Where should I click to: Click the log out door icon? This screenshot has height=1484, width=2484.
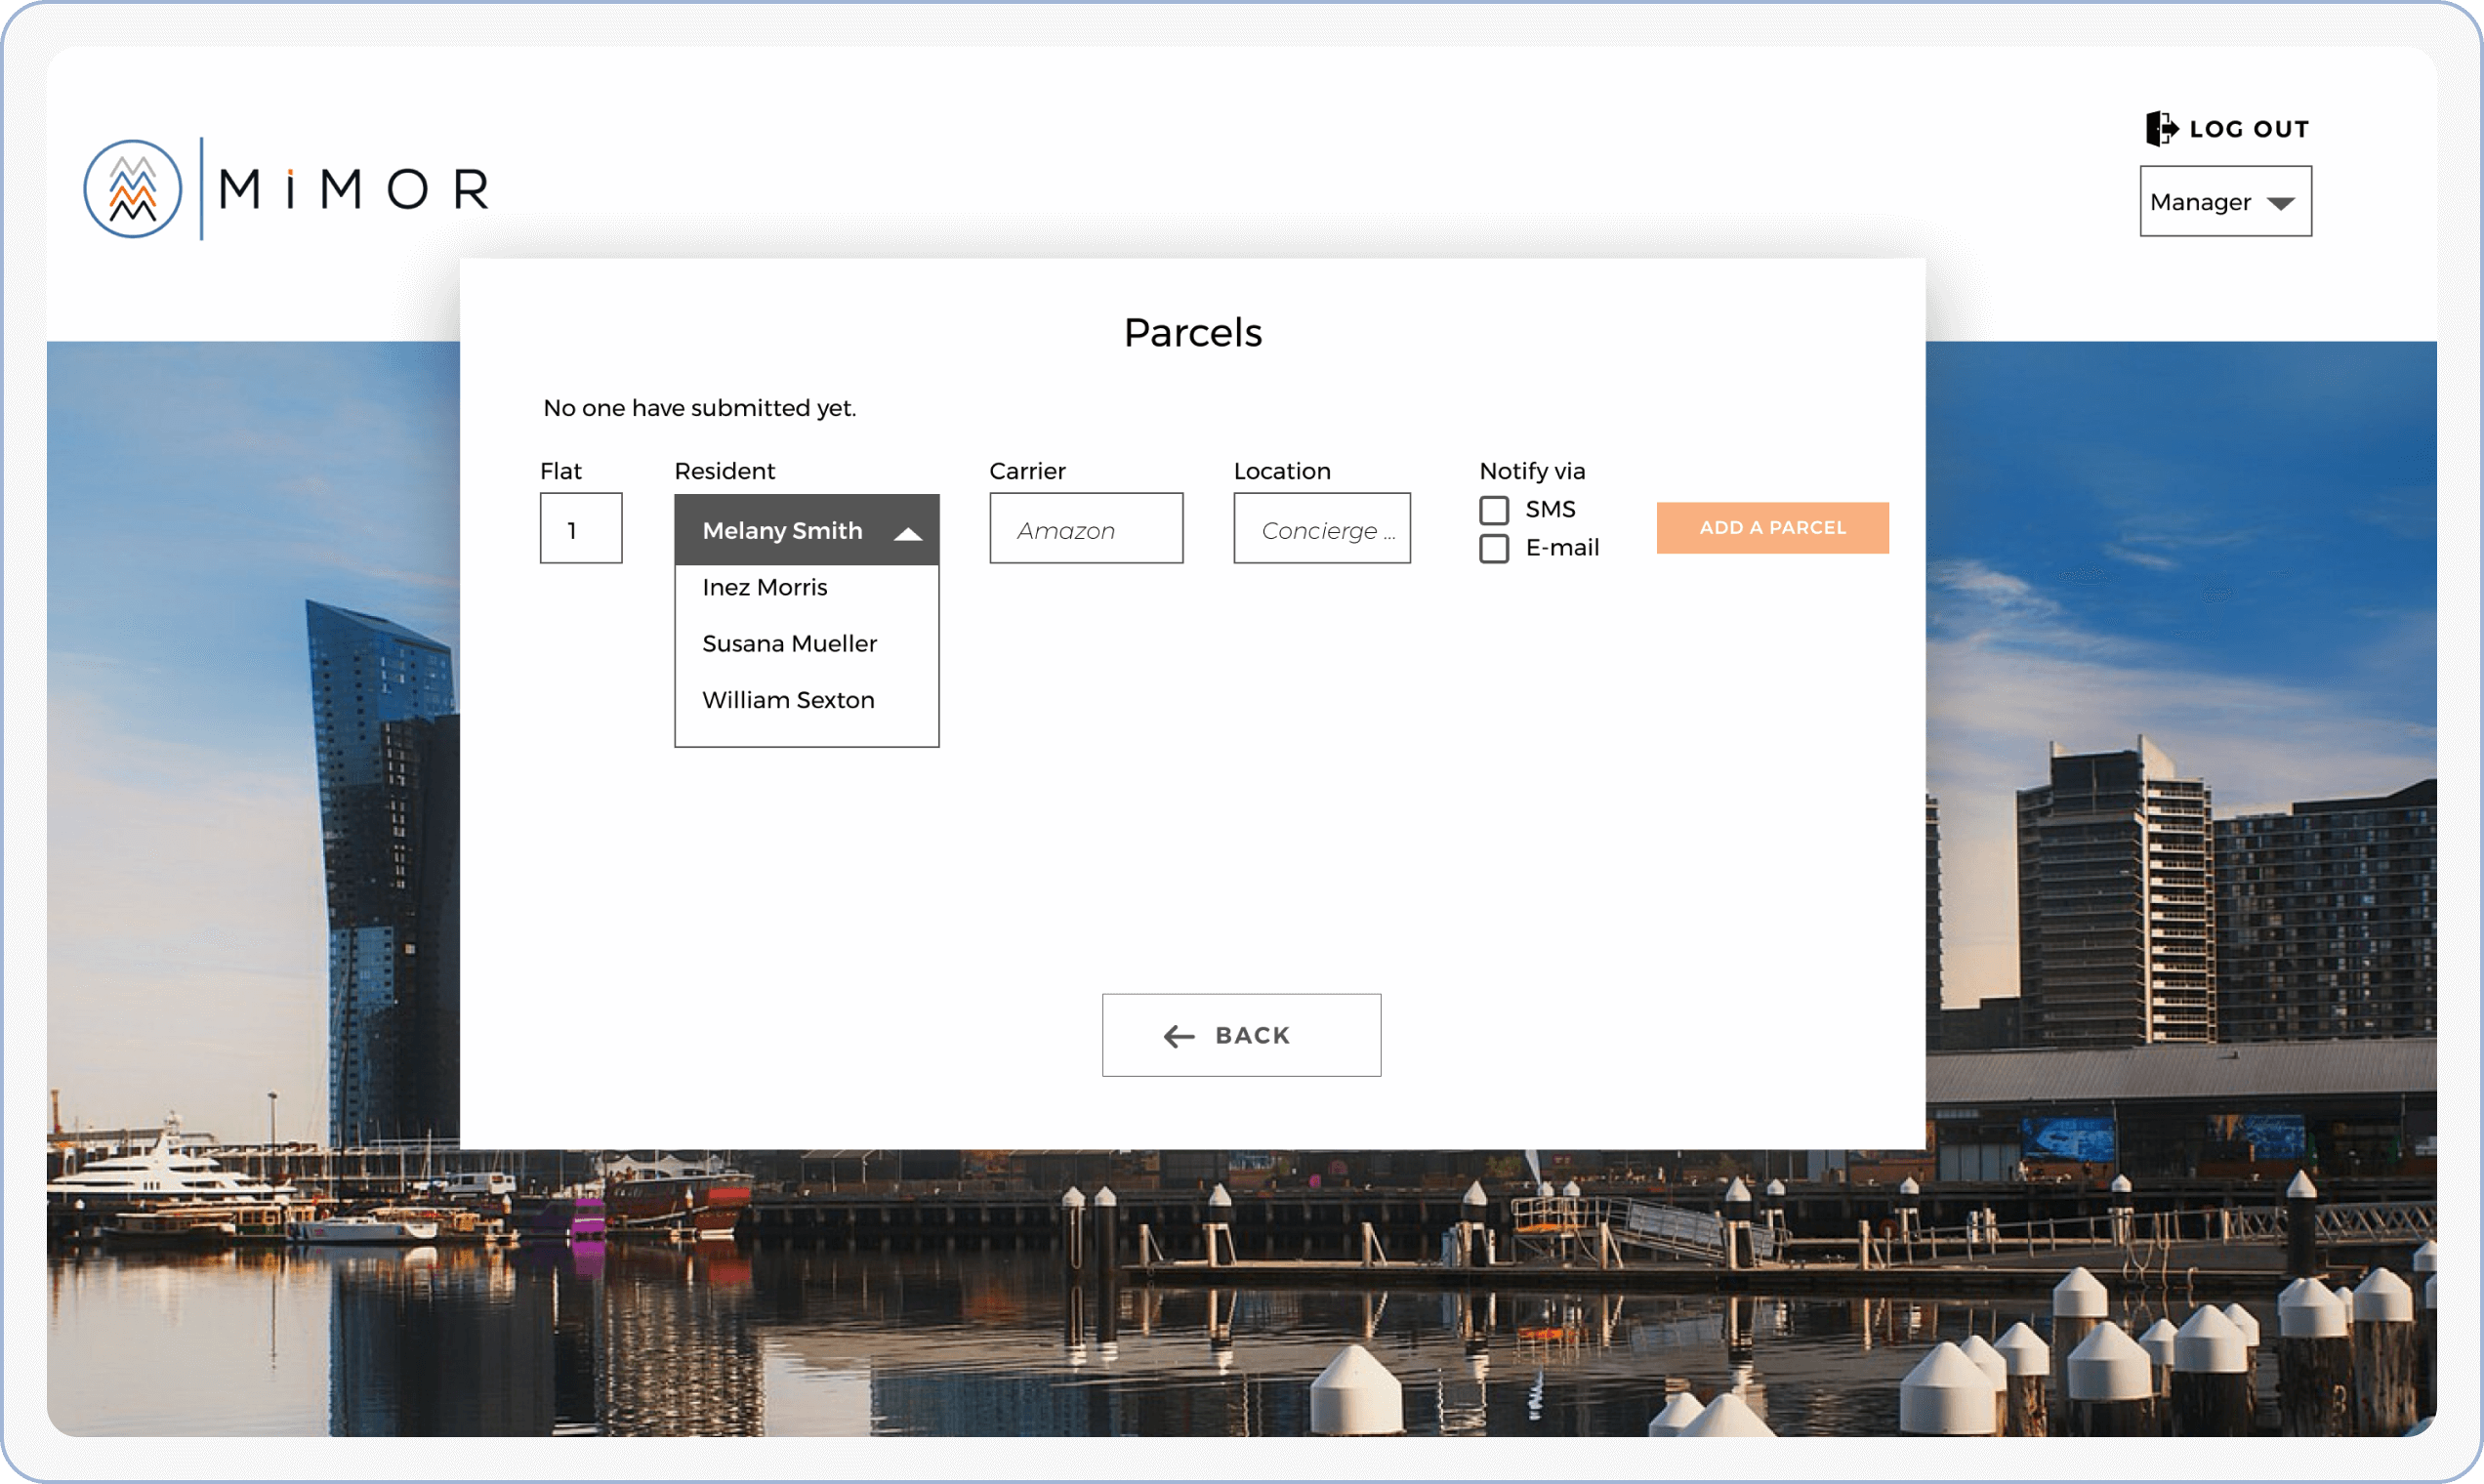click(x=2160, y=128)
